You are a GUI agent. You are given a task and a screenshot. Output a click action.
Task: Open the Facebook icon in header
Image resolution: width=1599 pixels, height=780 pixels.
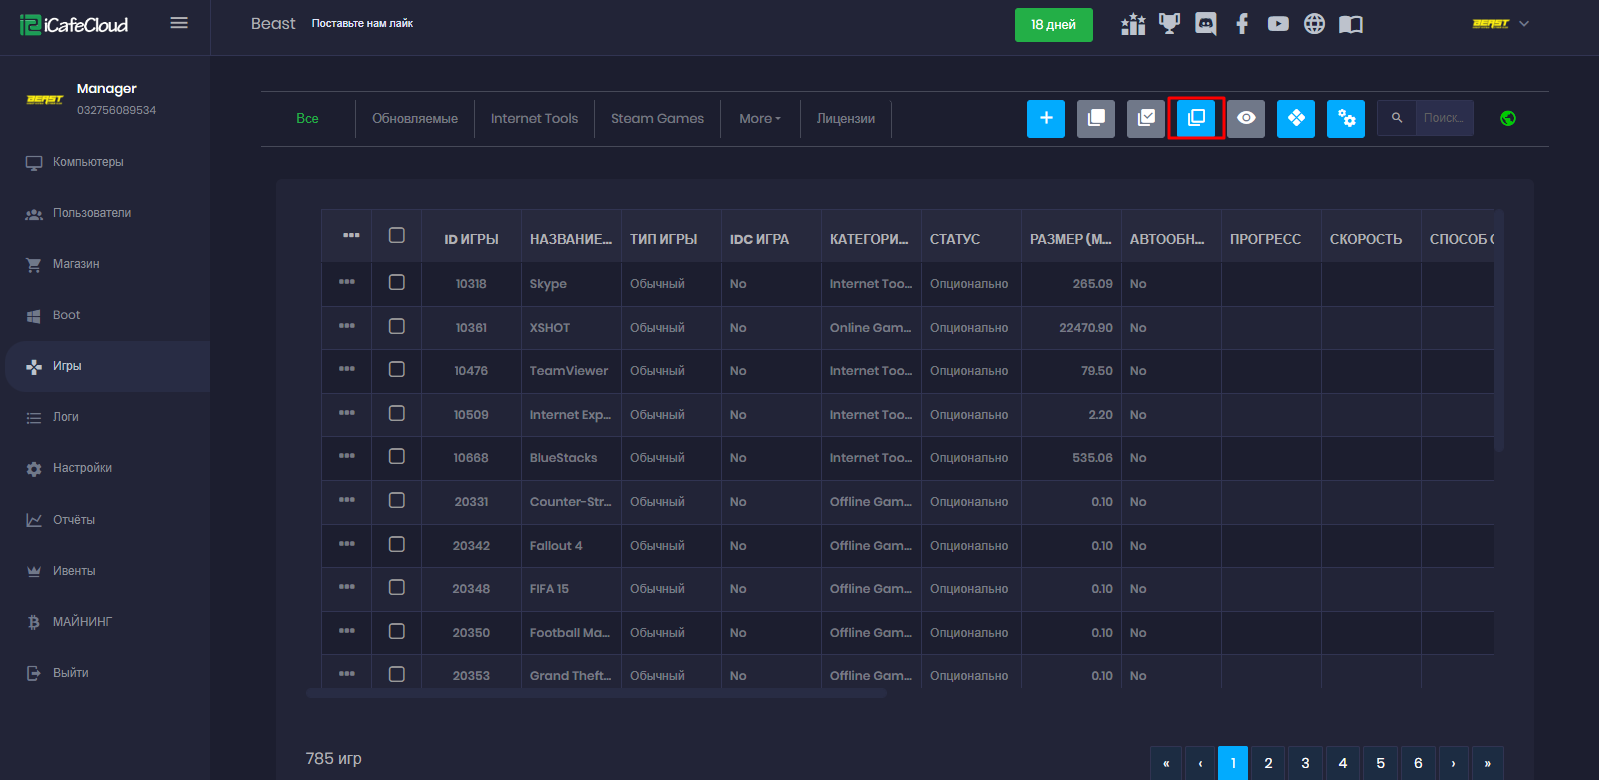tap(1242, 24)
